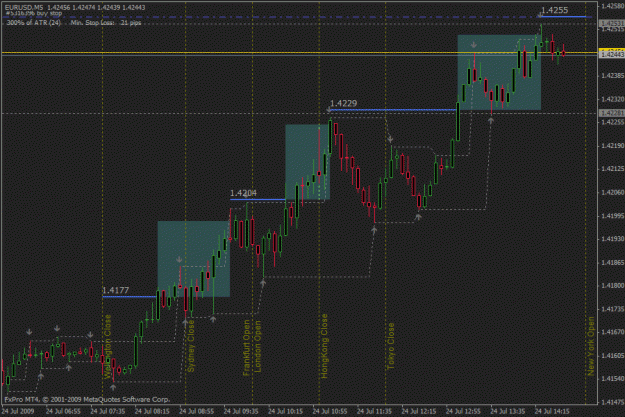Click the HongKong Close session label
The width and height of the screenshot is (625, 417).
point(324,346)
